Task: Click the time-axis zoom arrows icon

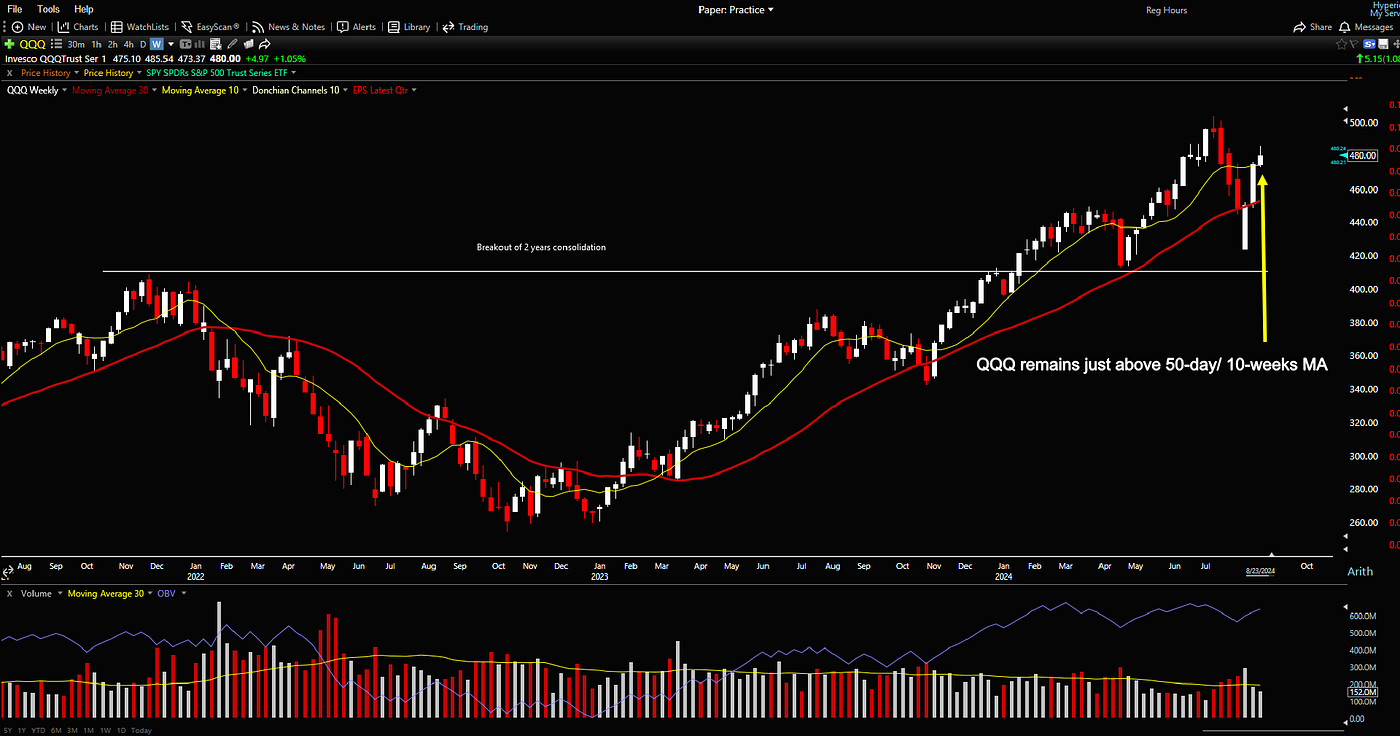Action: coord(8,571)
